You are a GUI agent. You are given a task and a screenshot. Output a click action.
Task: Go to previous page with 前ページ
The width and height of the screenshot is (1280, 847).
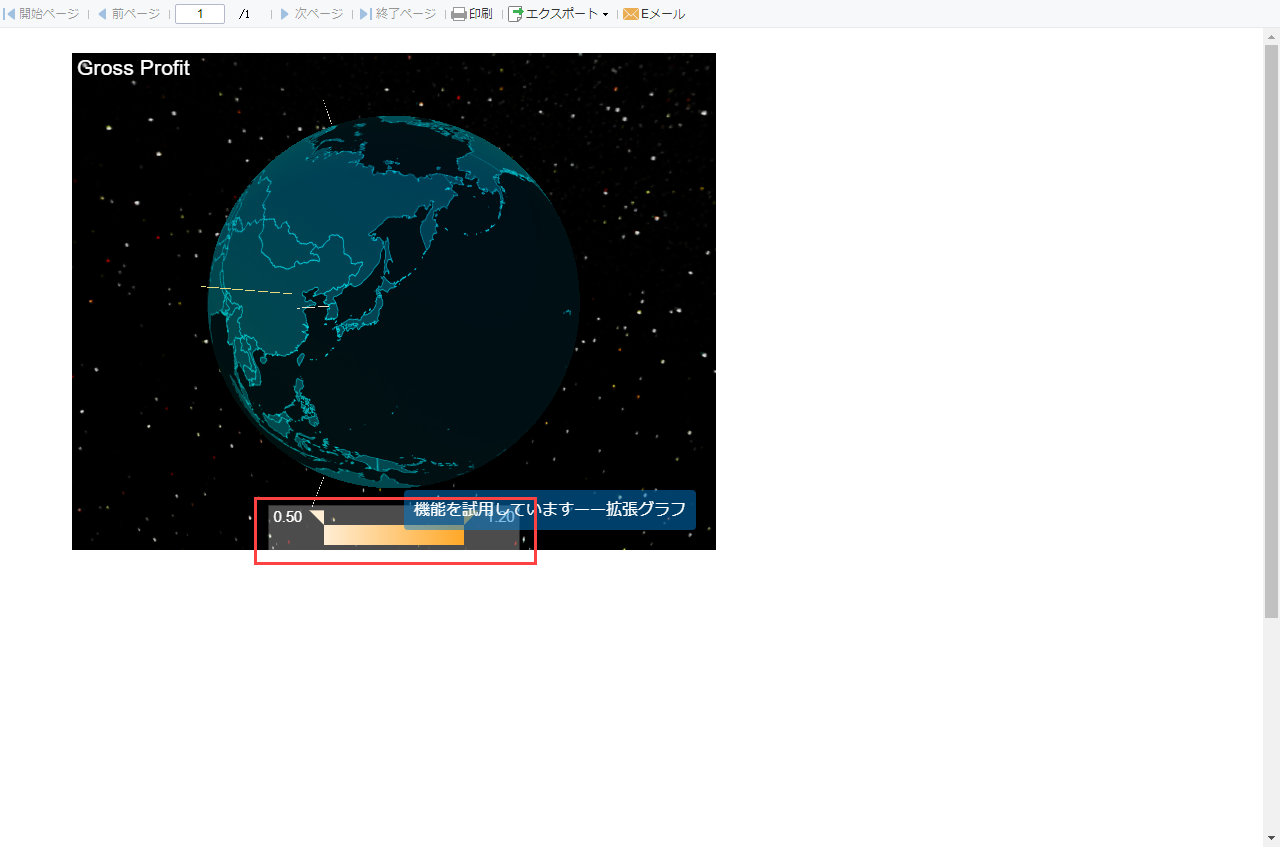pos(128,14)
